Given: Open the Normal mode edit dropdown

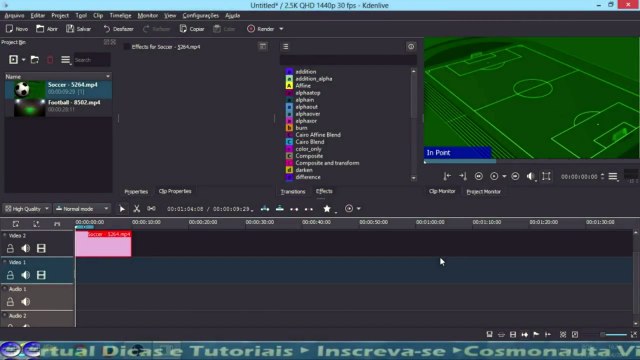Looking at the screenshot, I should click(x=82, y=209).
